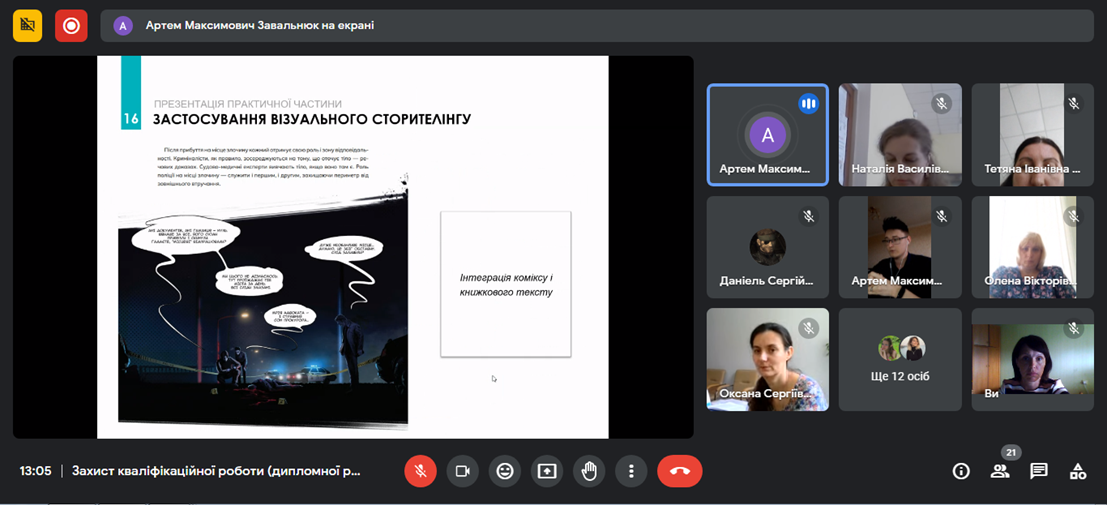Raise your hand
The image size is (1107, 505).
[x=589, y=471]
